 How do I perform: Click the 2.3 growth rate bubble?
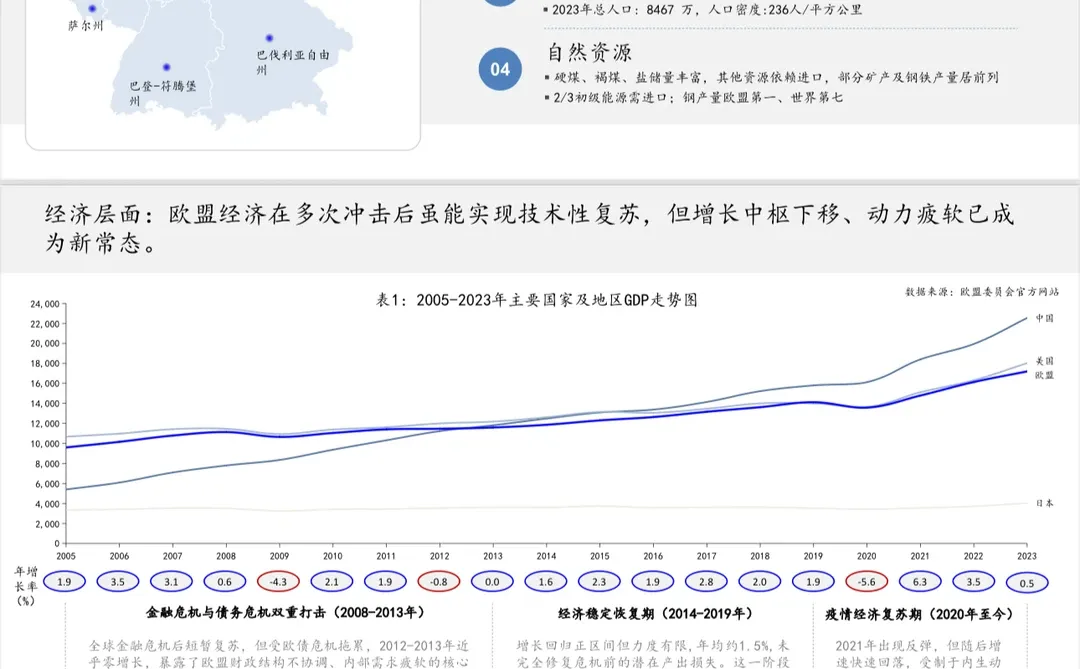tap(599, 582)
